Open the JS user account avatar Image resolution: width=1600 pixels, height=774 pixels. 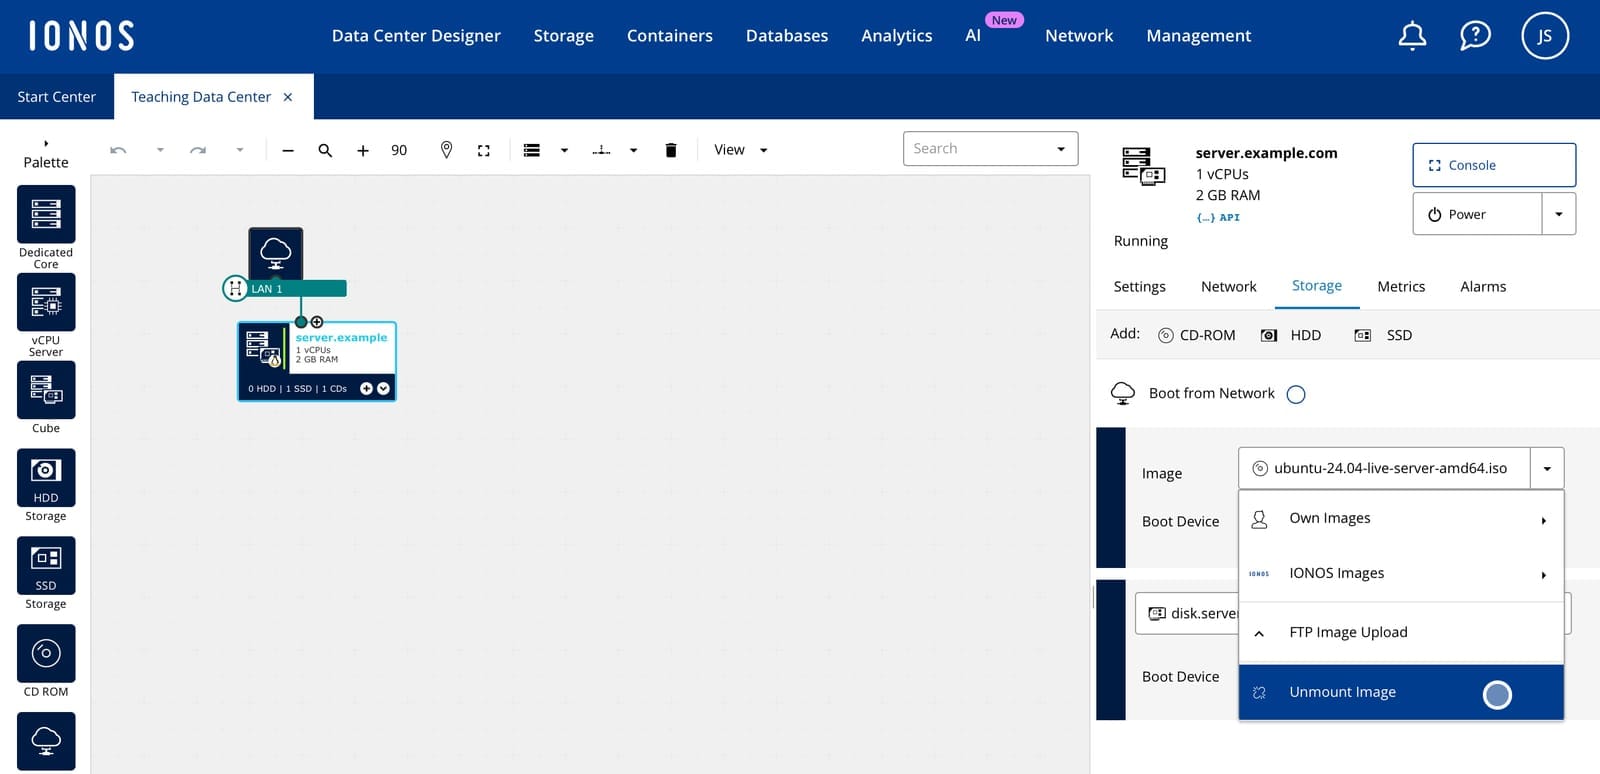click(x=1545, y=36)
